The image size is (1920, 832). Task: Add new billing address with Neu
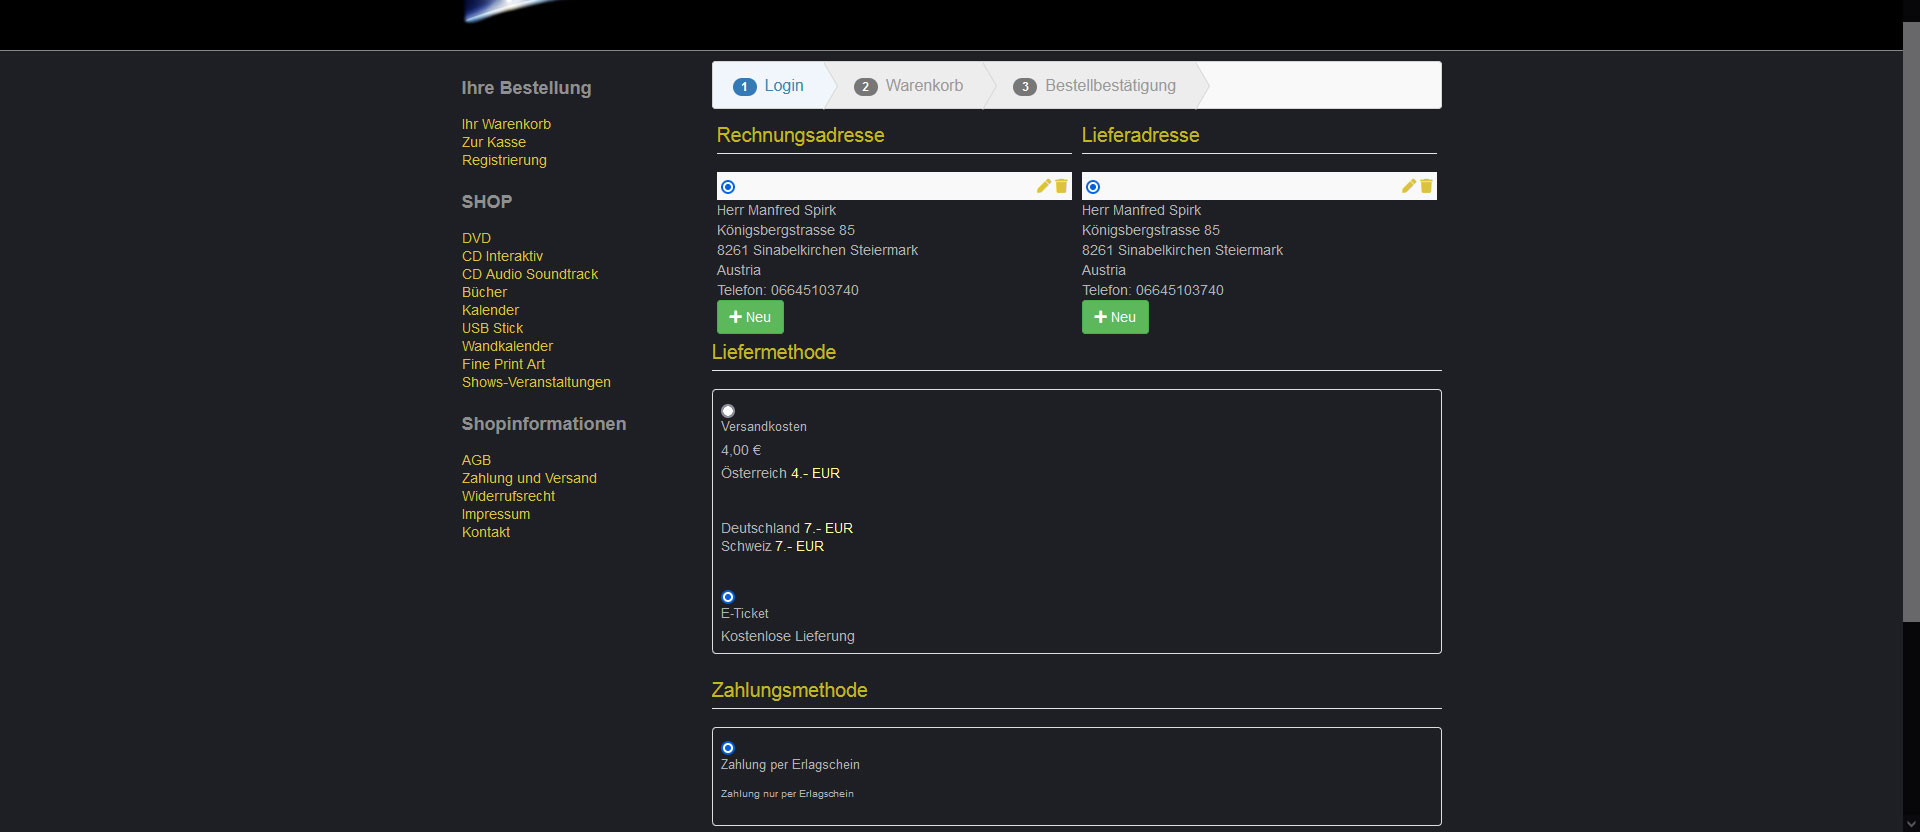pos(750,317)
